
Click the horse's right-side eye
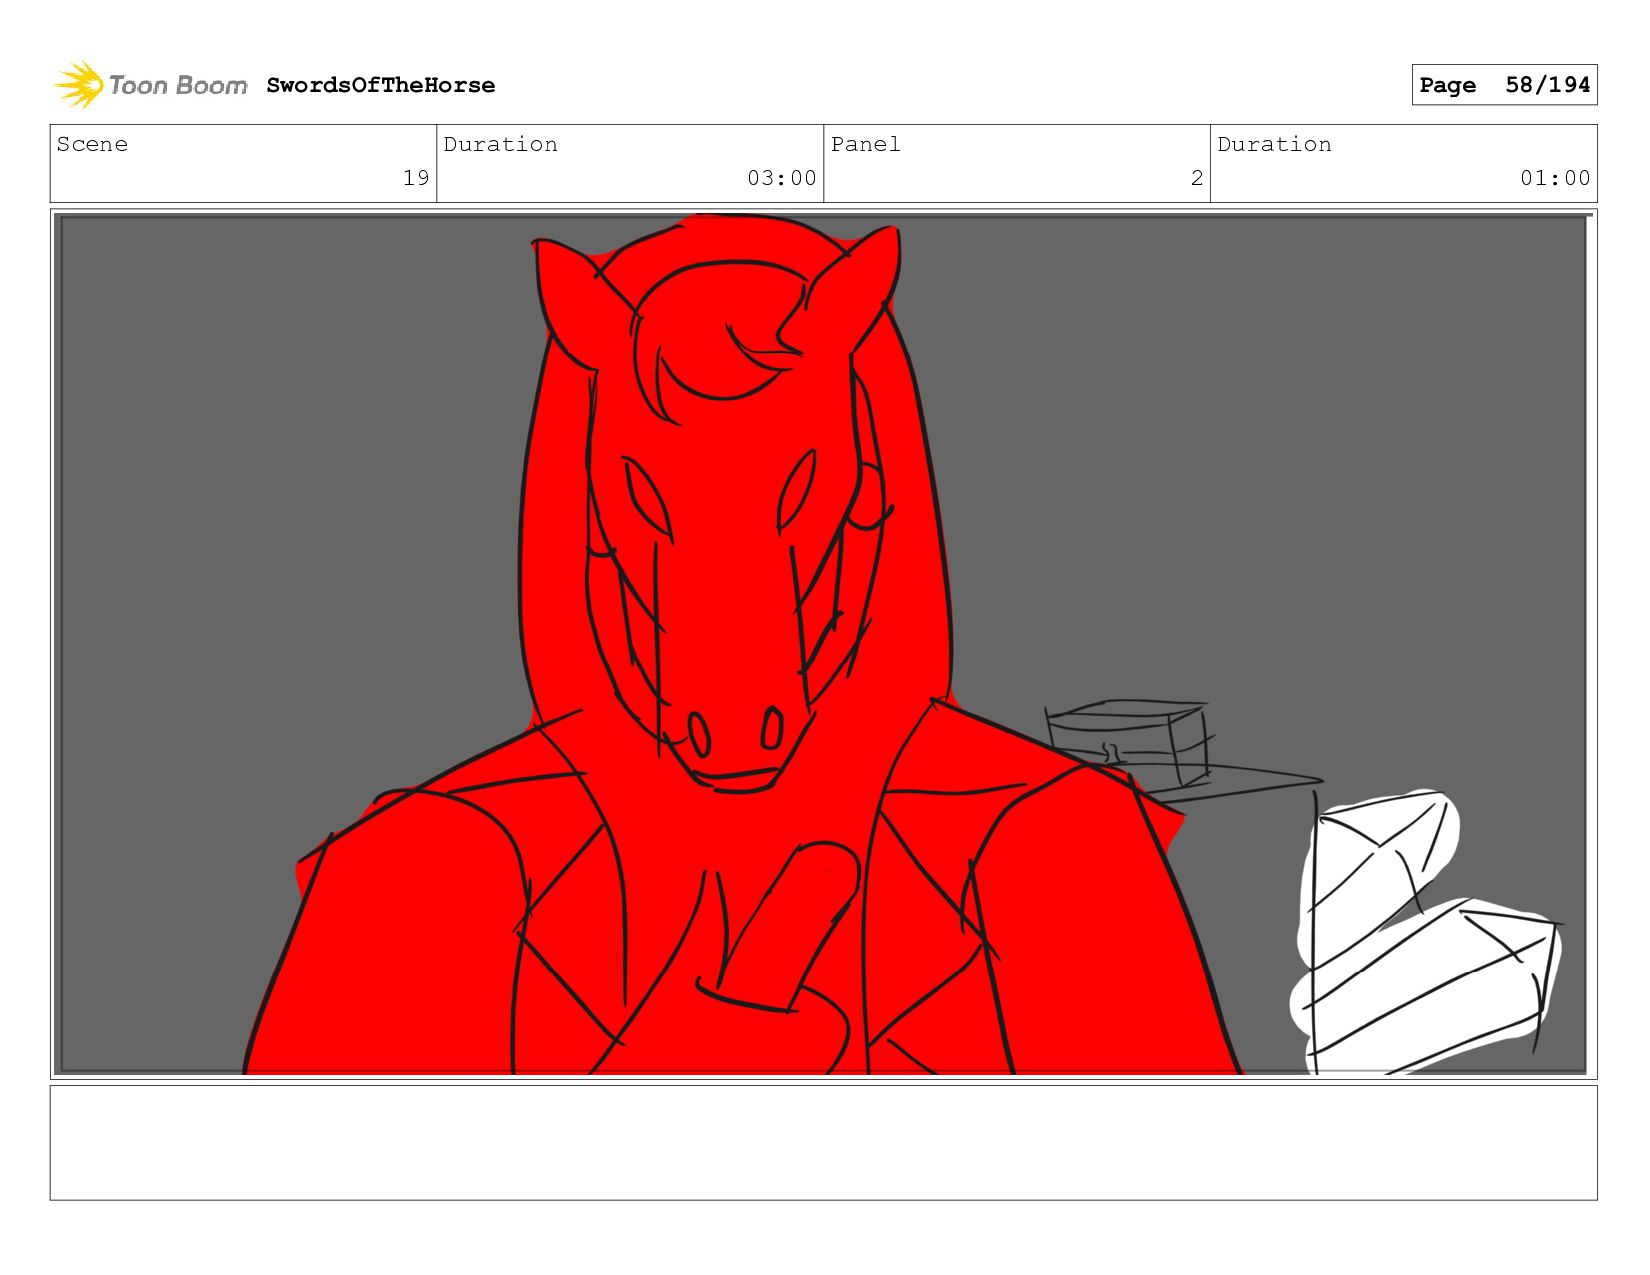coord(797,490)
